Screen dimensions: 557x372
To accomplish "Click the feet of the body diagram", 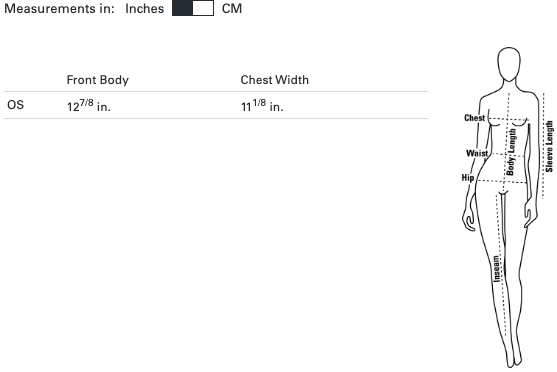I will [514, 357].
